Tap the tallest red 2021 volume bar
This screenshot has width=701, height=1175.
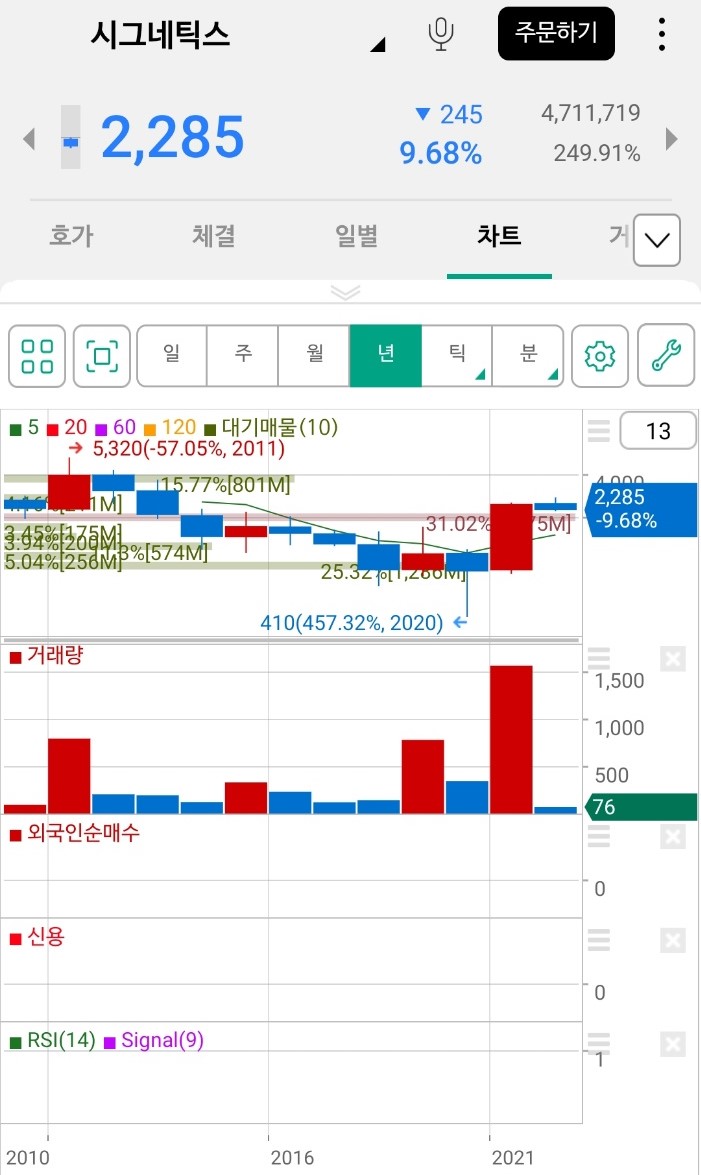[511, 740]
